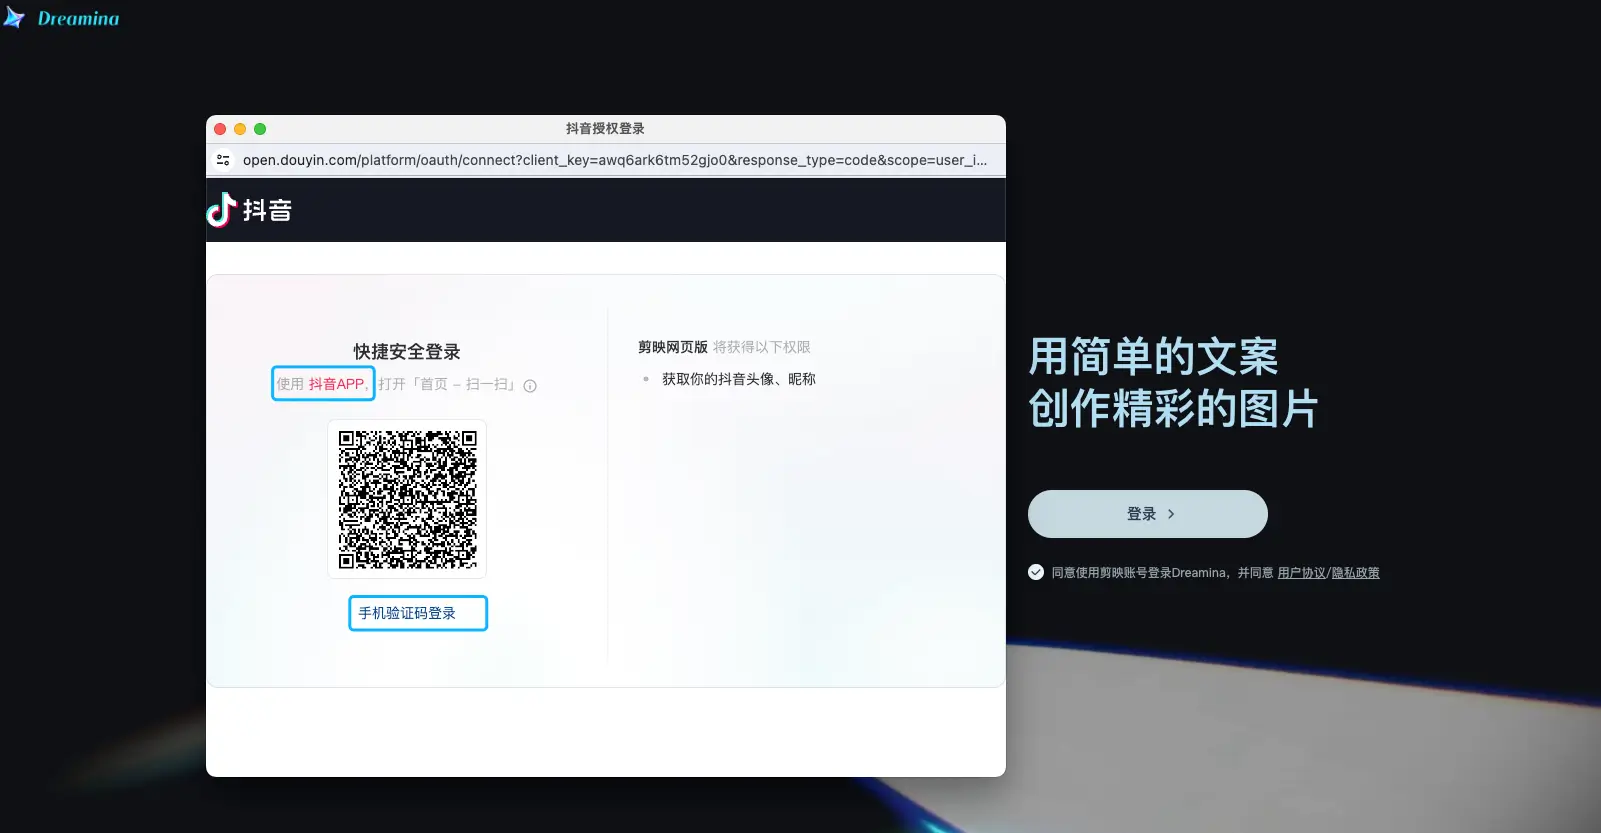1601x833 pixels.
Task: Click the 快捷安全登录 heading
Action: 407,352
